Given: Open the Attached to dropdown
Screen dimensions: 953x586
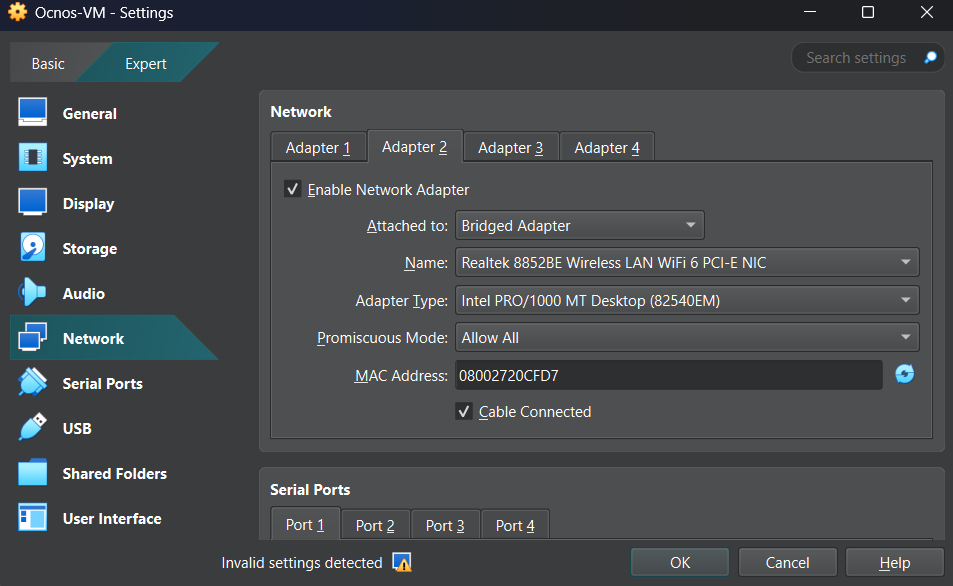Looking at the screenshot, I should (x=579, y=225).
